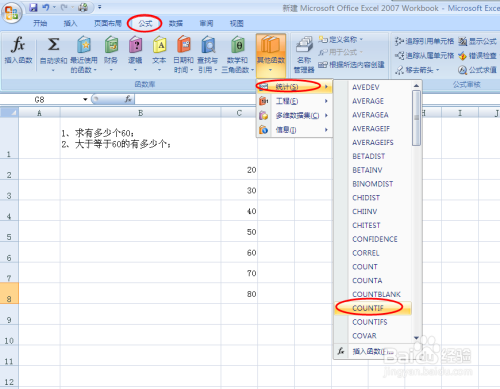The image size is (500, 389).
Task: Click the More Functions (其他函数) button
Action: pos(271,55)
